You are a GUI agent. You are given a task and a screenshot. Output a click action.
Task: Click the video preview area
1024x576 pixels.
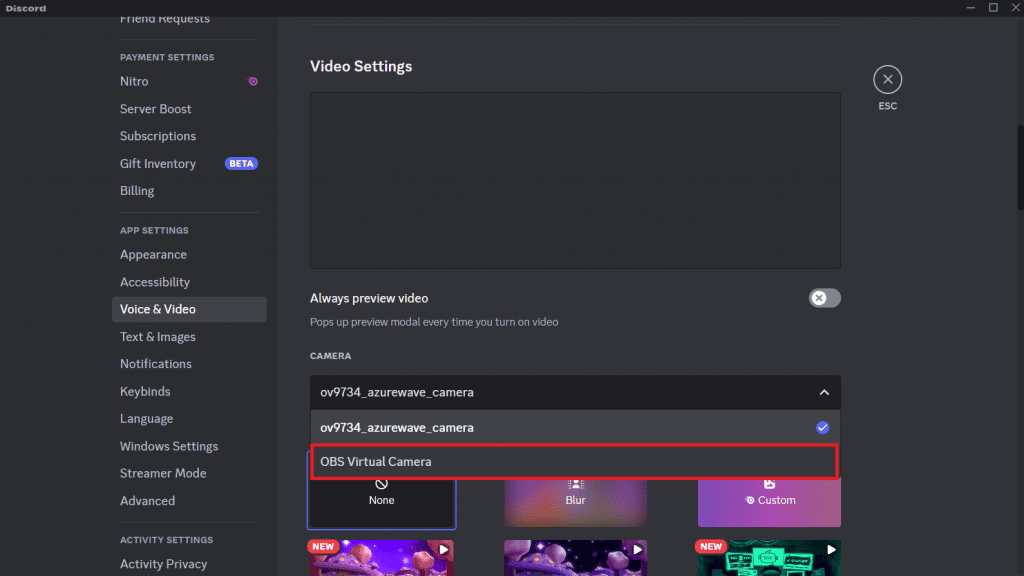coord(575,180)
